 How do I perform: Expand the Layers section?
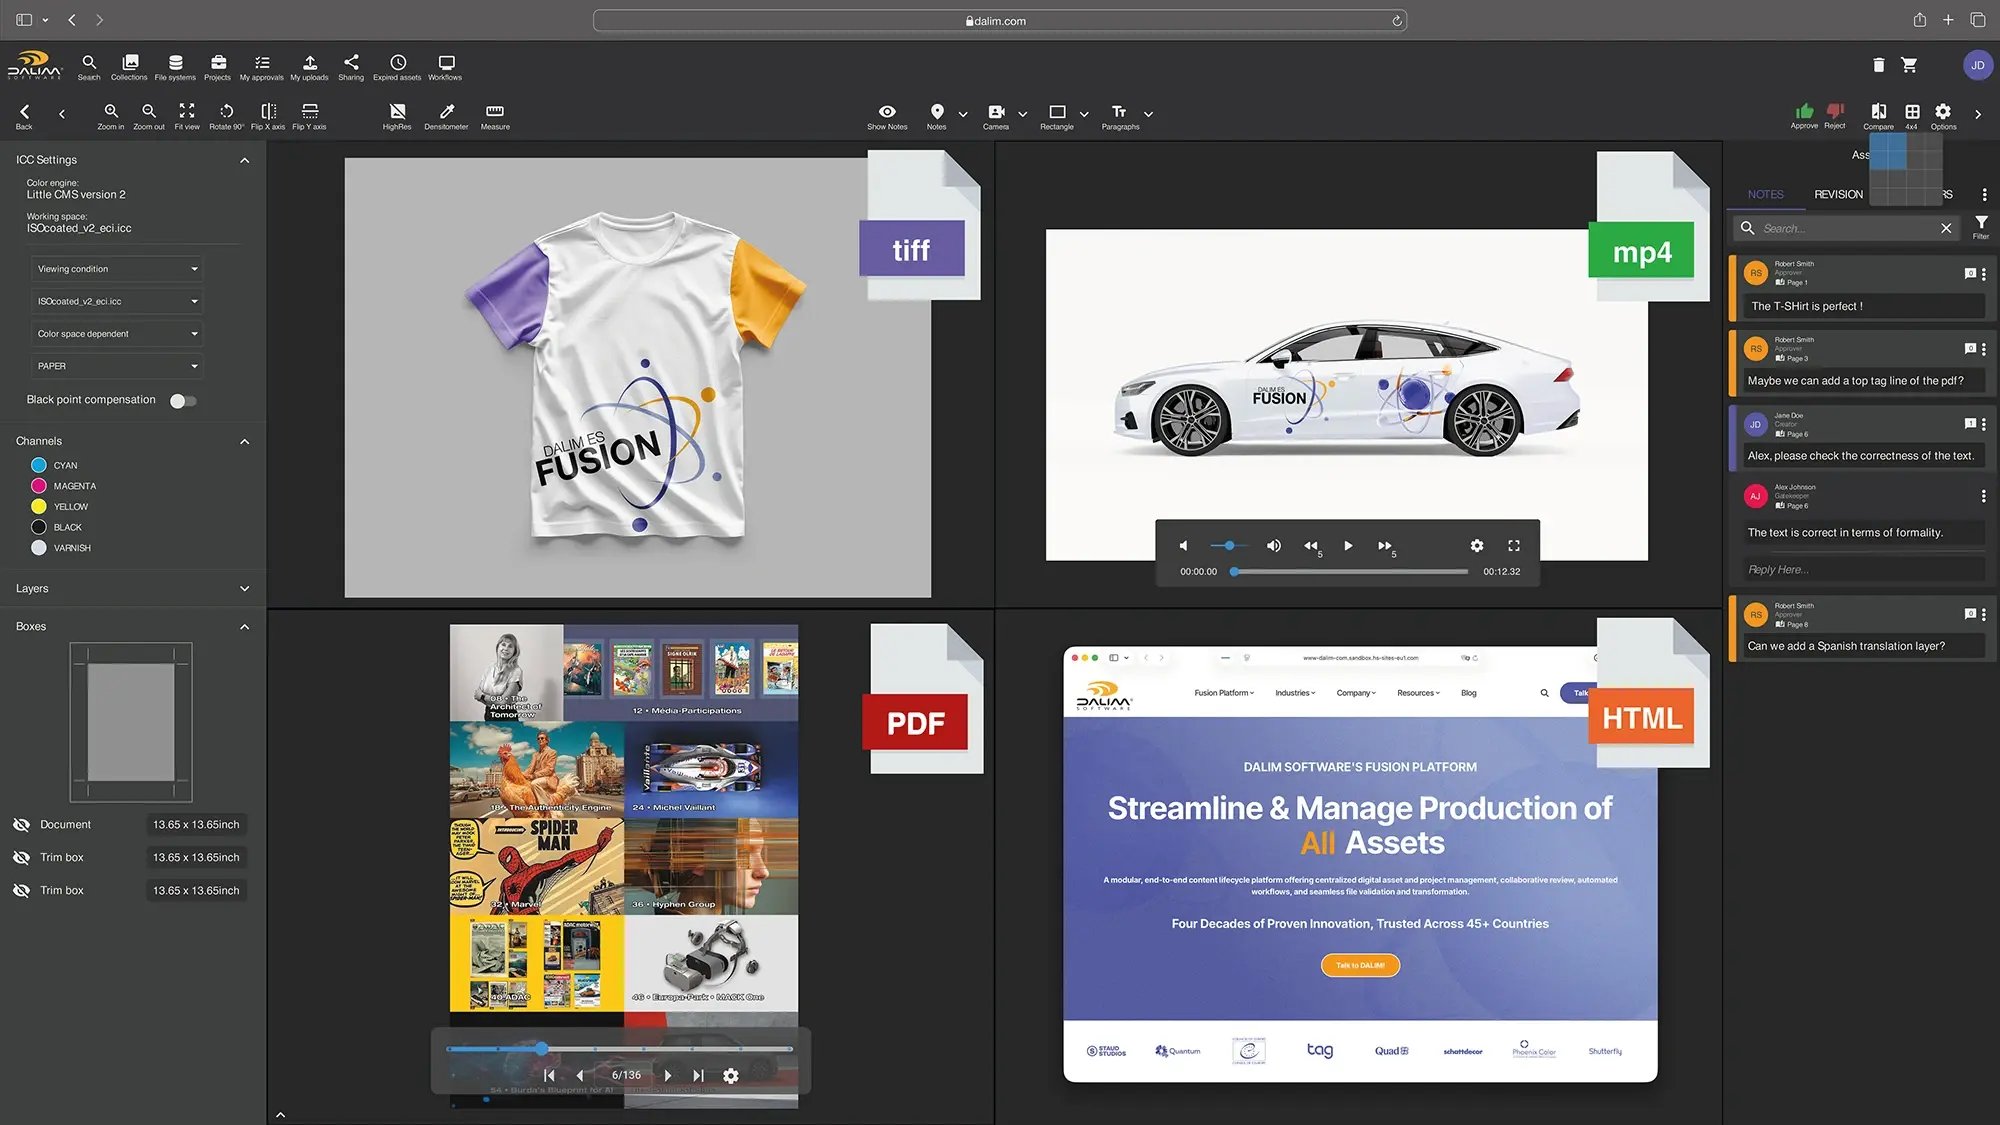pos(245,589)
